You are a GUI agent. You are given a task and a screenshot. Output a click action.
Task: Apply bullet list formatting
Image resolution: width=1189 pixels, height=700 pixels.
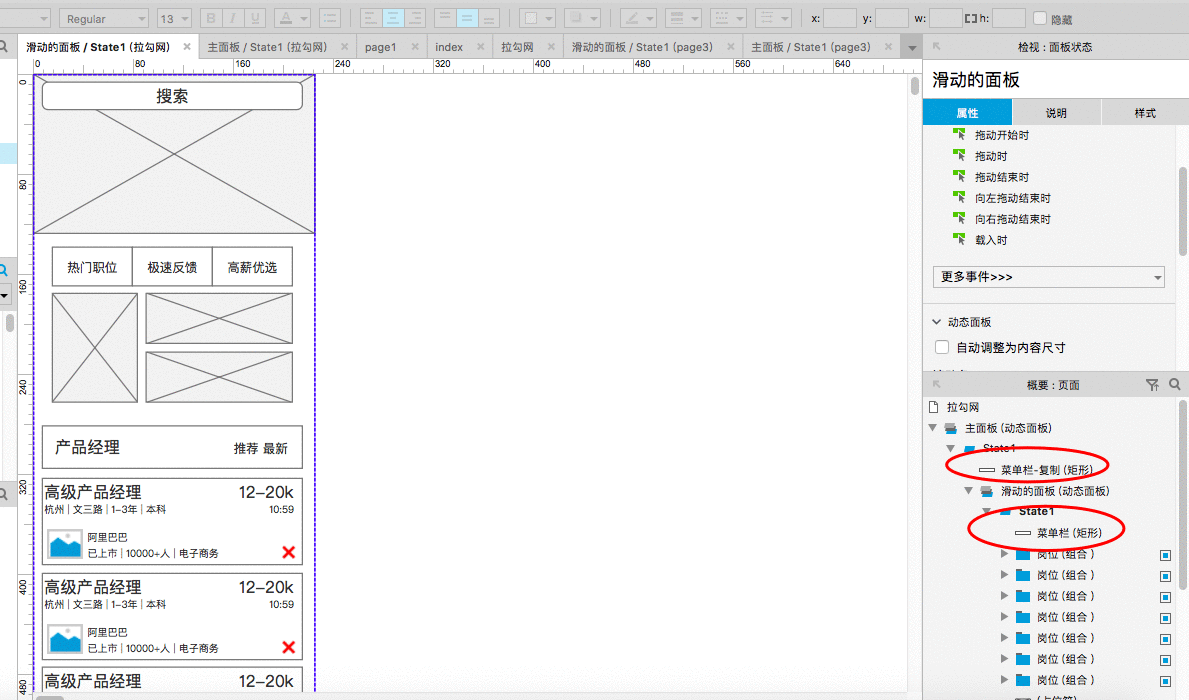coord(329,18)
